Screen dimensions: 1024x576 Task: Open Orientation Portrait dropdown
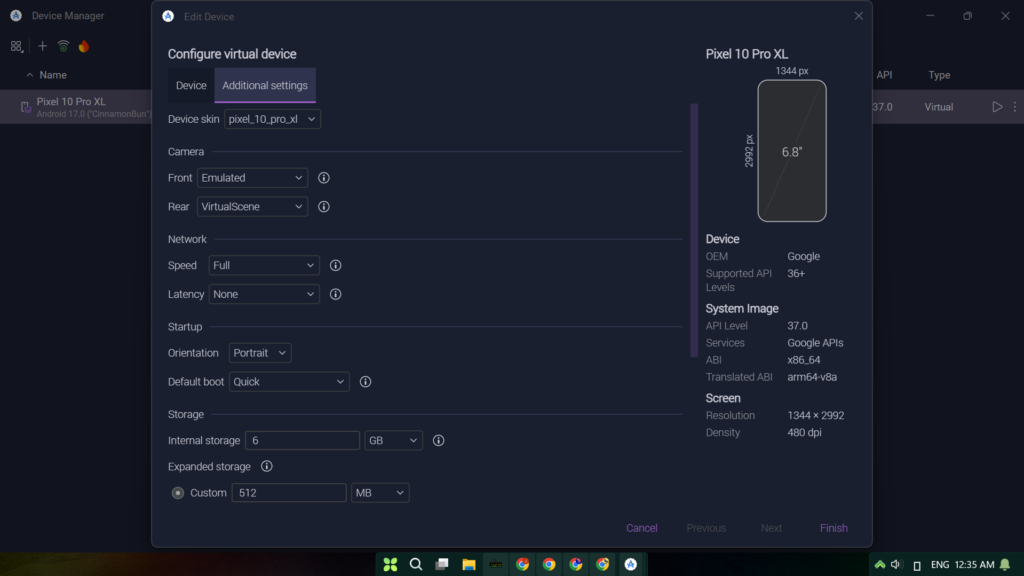point(260,353)
